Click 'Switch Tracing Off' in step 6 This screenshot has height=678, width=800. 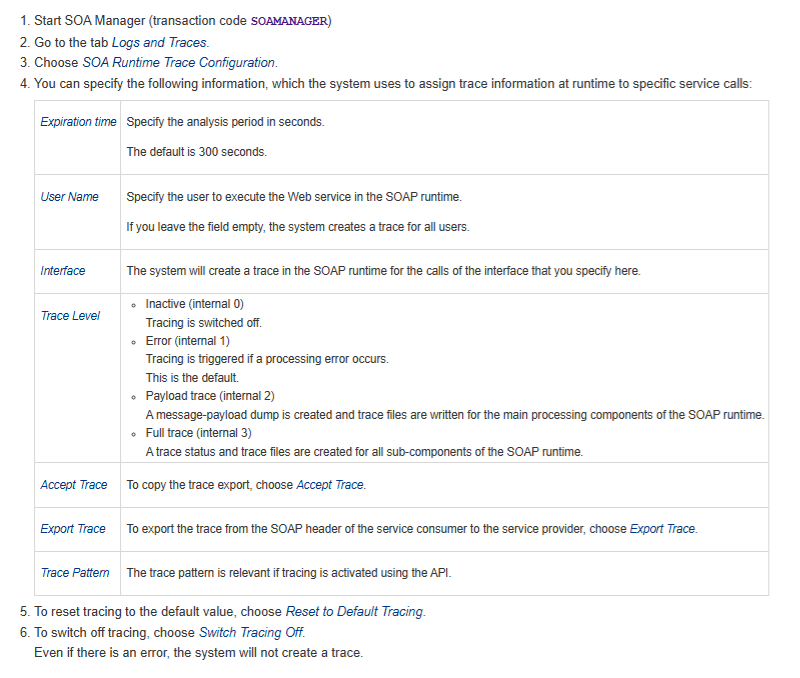pos(251,633)
